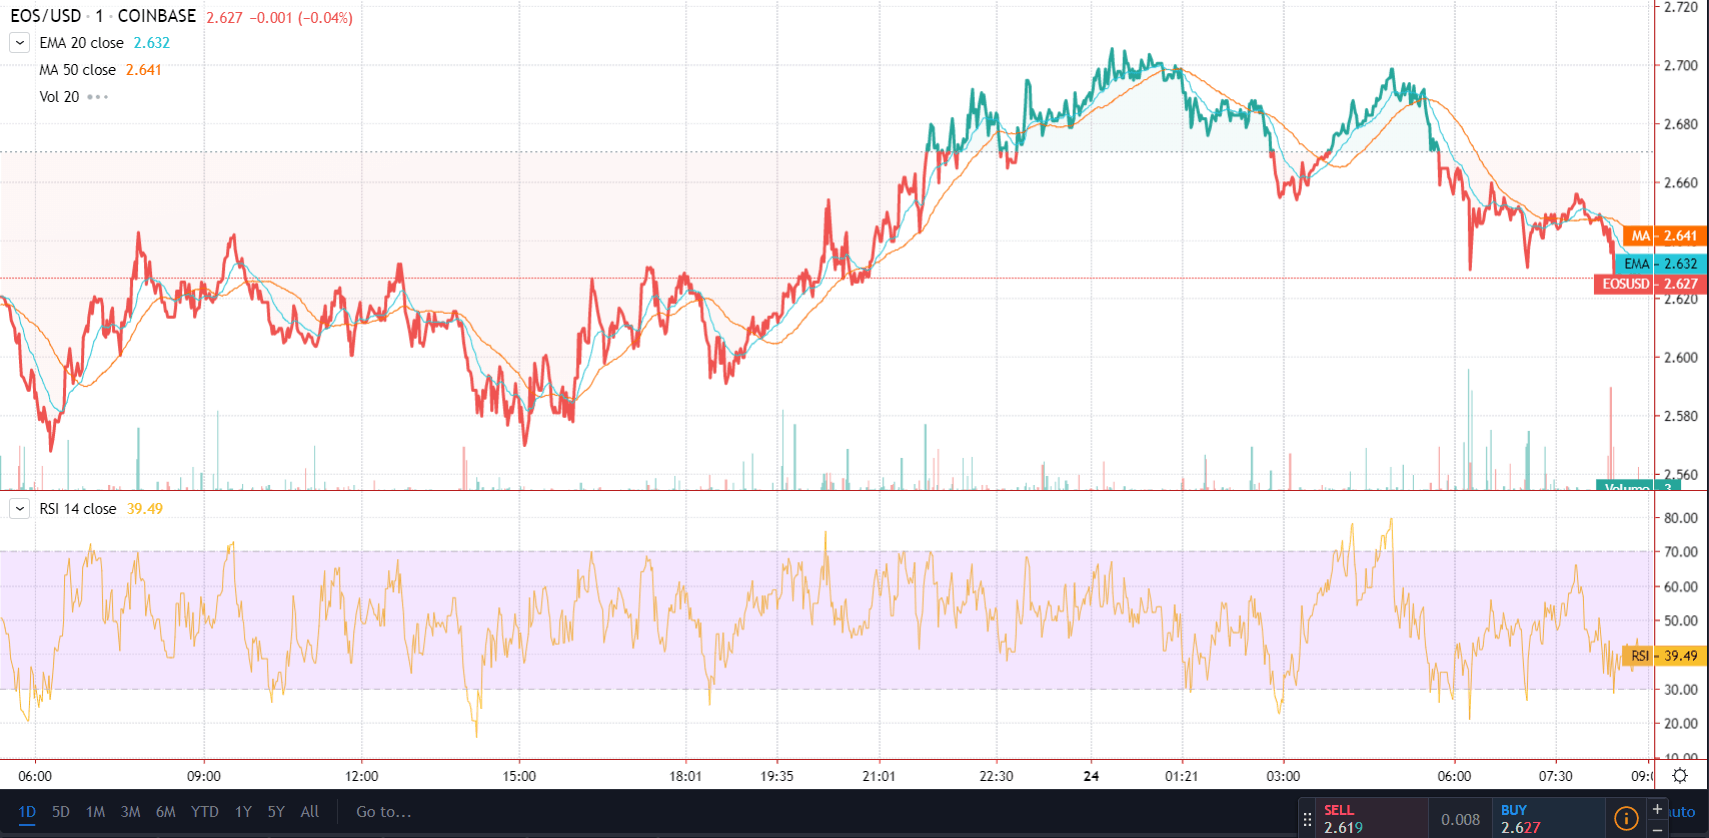Screen dimensions: 1709x838
Task: Click the SELL 2.619 button
Action: coord(1373,818)
